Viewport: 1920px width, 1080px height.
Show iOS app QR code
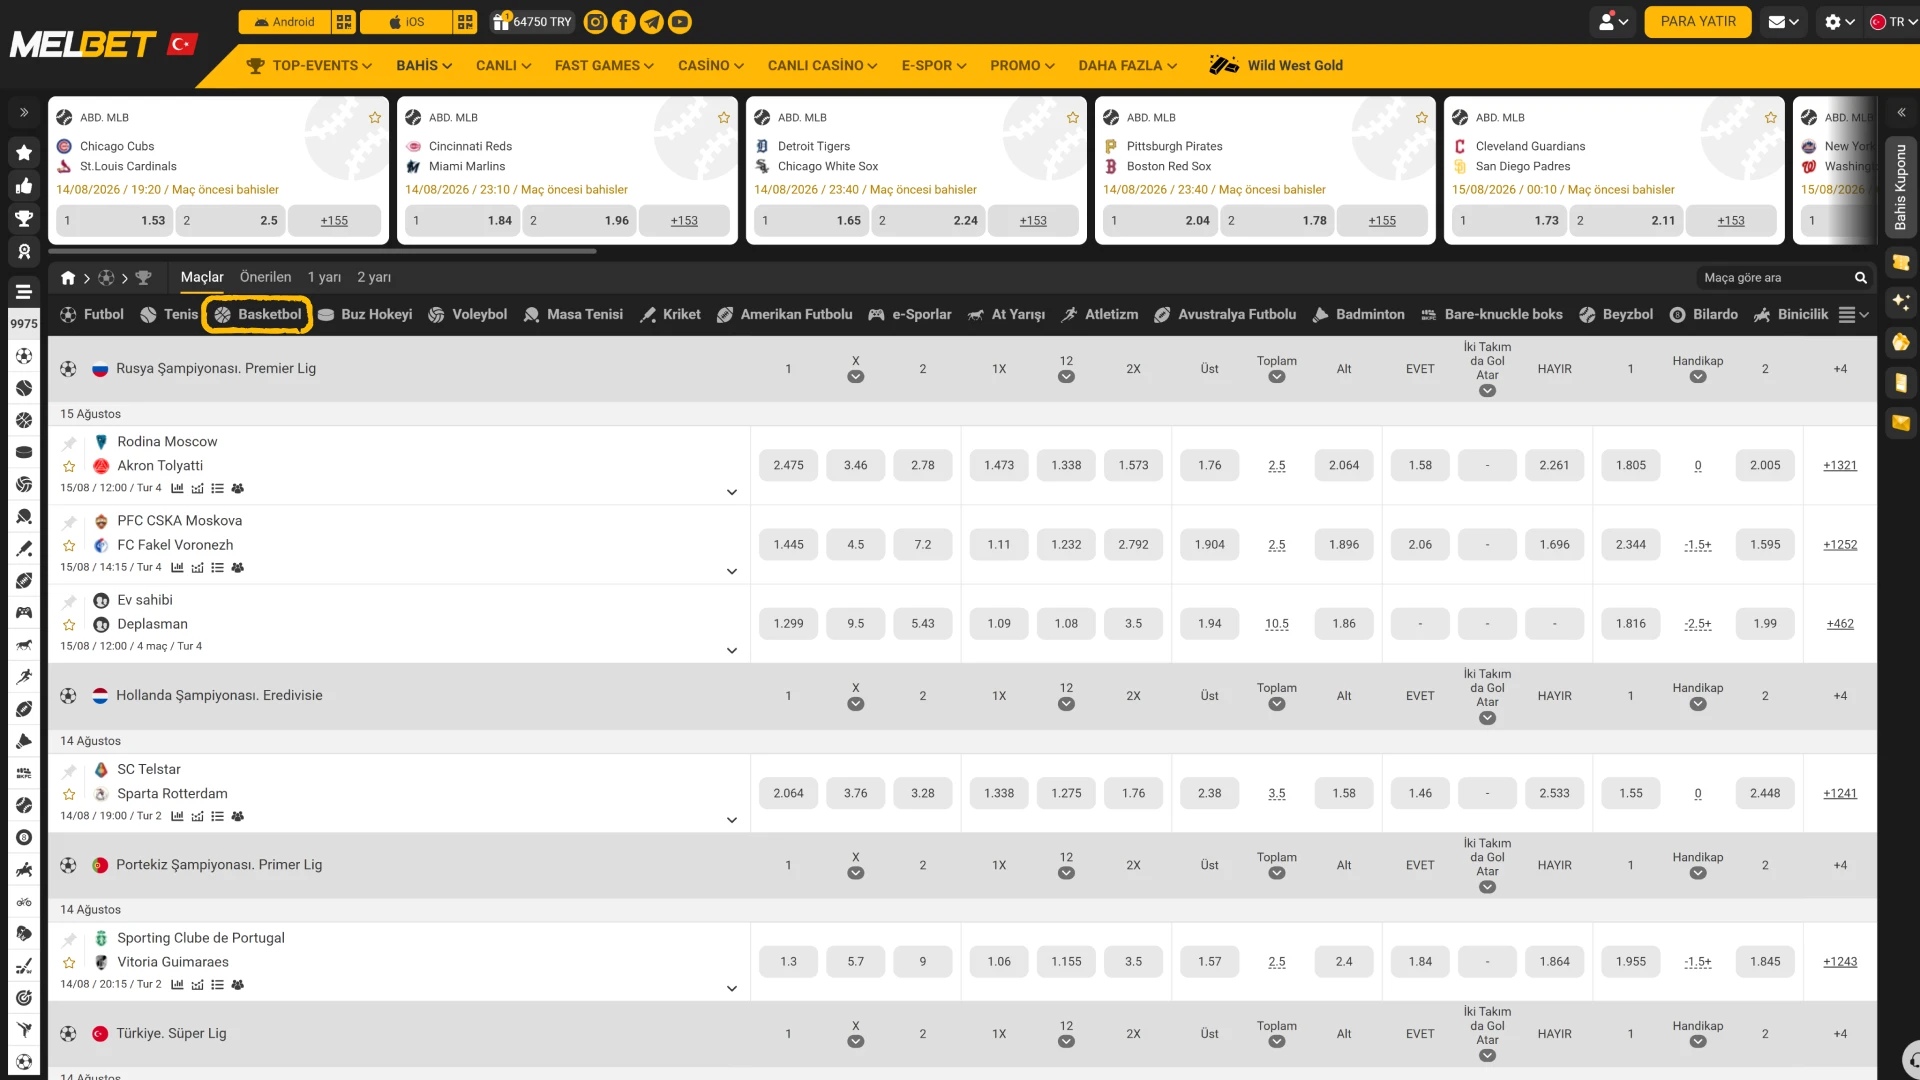(x=465, y=22)
